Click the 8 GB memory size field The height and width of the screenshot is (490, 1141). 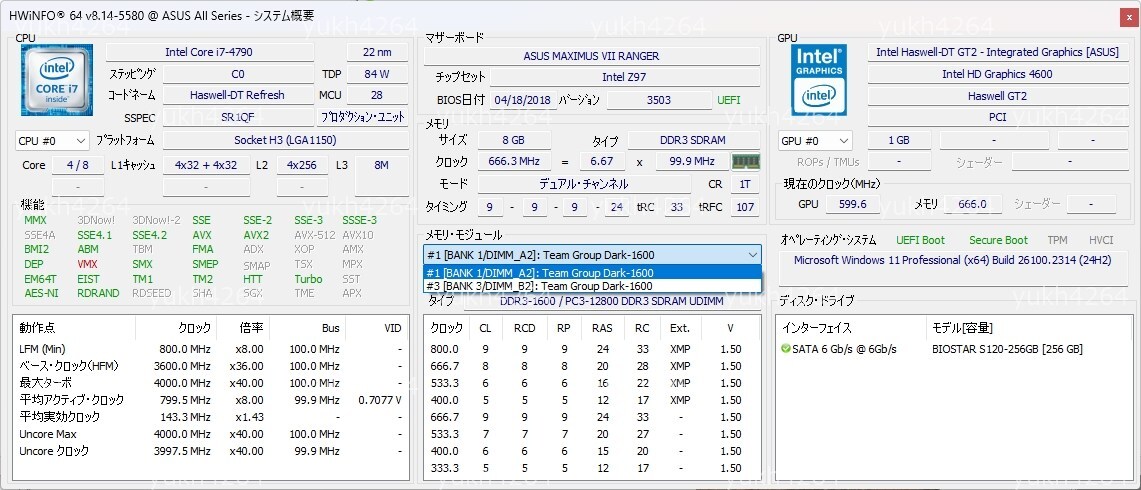512,140
